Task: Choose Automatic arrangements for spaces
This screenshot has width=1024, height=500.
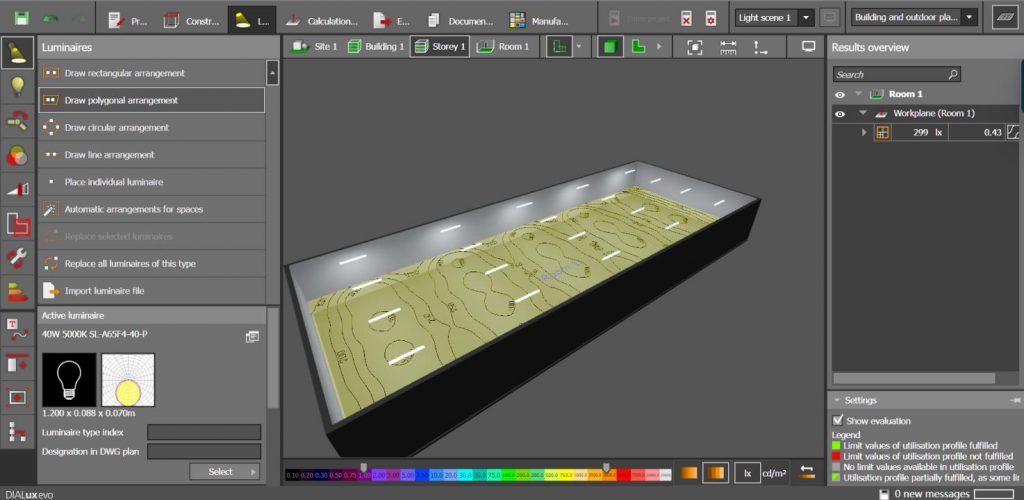Action: [152, 210]
